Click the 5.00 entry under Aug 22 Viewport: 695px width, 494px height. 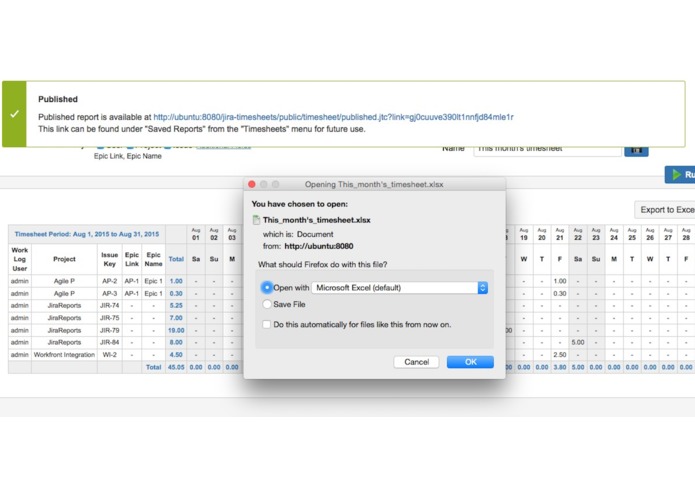578,342
